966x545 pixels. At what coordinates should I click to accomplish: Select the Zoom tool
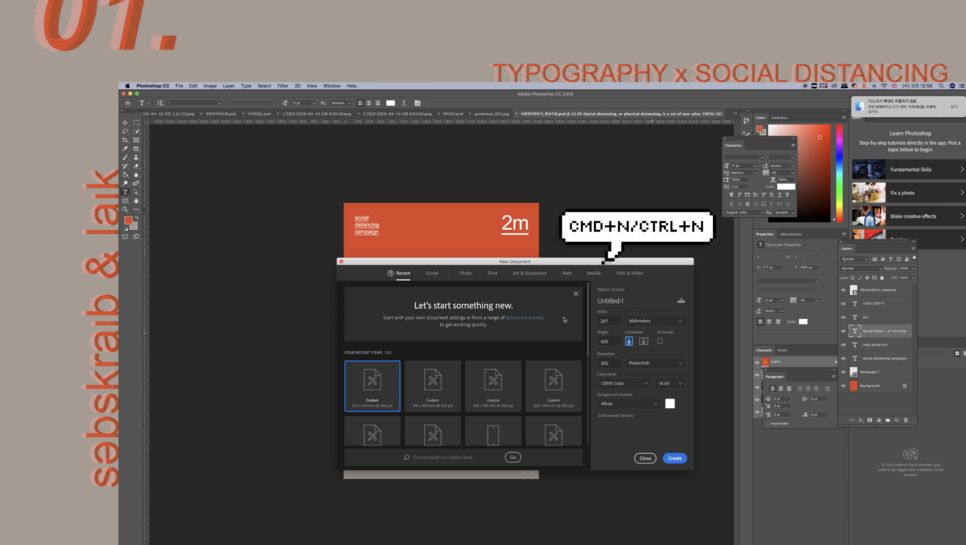[x=125, y=209]
